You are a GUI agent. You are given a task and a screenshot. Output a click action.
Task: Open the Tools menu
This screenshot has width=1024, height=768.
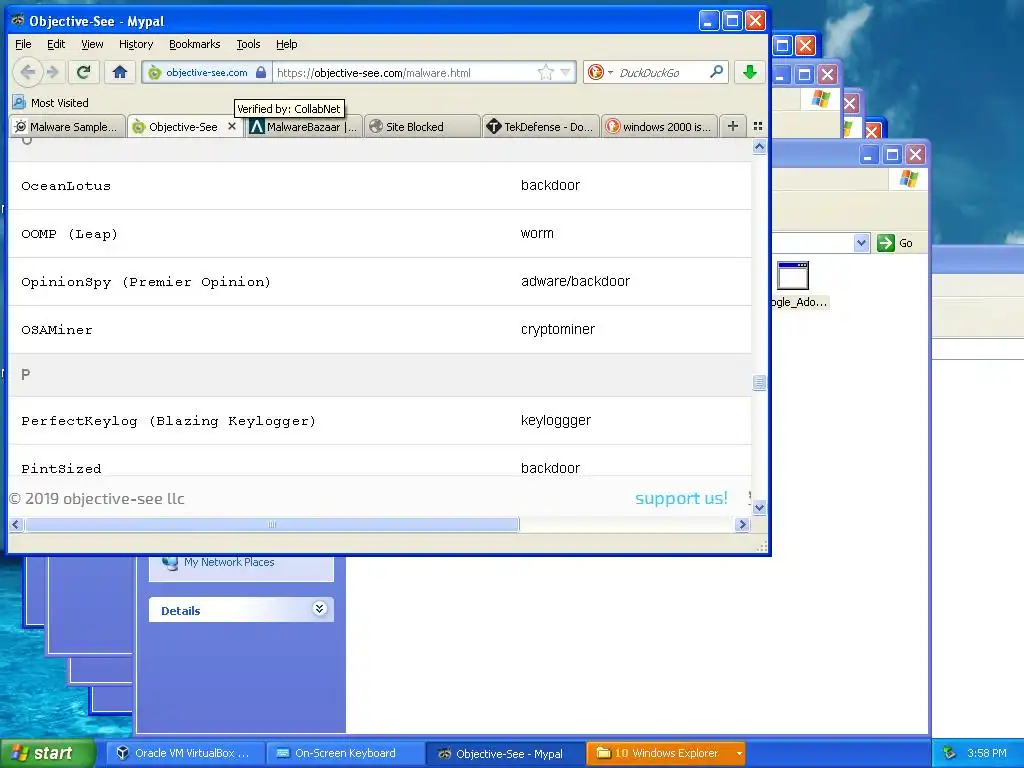(248, 44)
